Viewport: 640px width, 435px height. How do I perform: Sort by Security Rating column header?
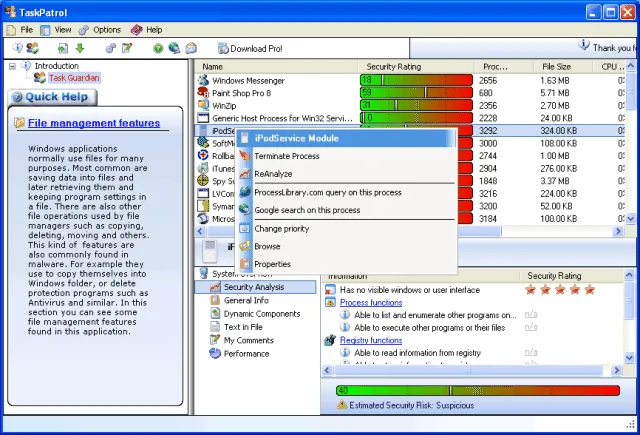[416, 67]
